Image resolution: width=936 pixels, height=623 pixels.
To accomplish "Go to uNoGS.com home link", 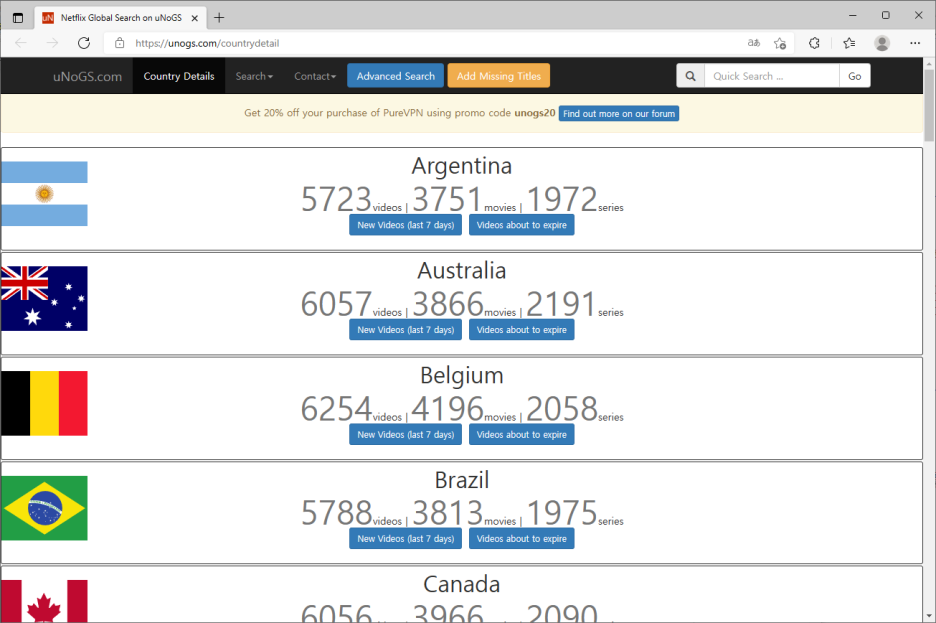I will click(x=87, y=76).
